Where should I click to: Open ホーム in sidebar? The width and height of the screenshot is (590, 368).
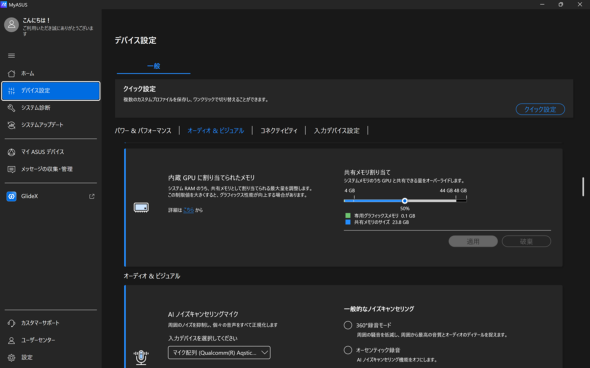(51, 73)
